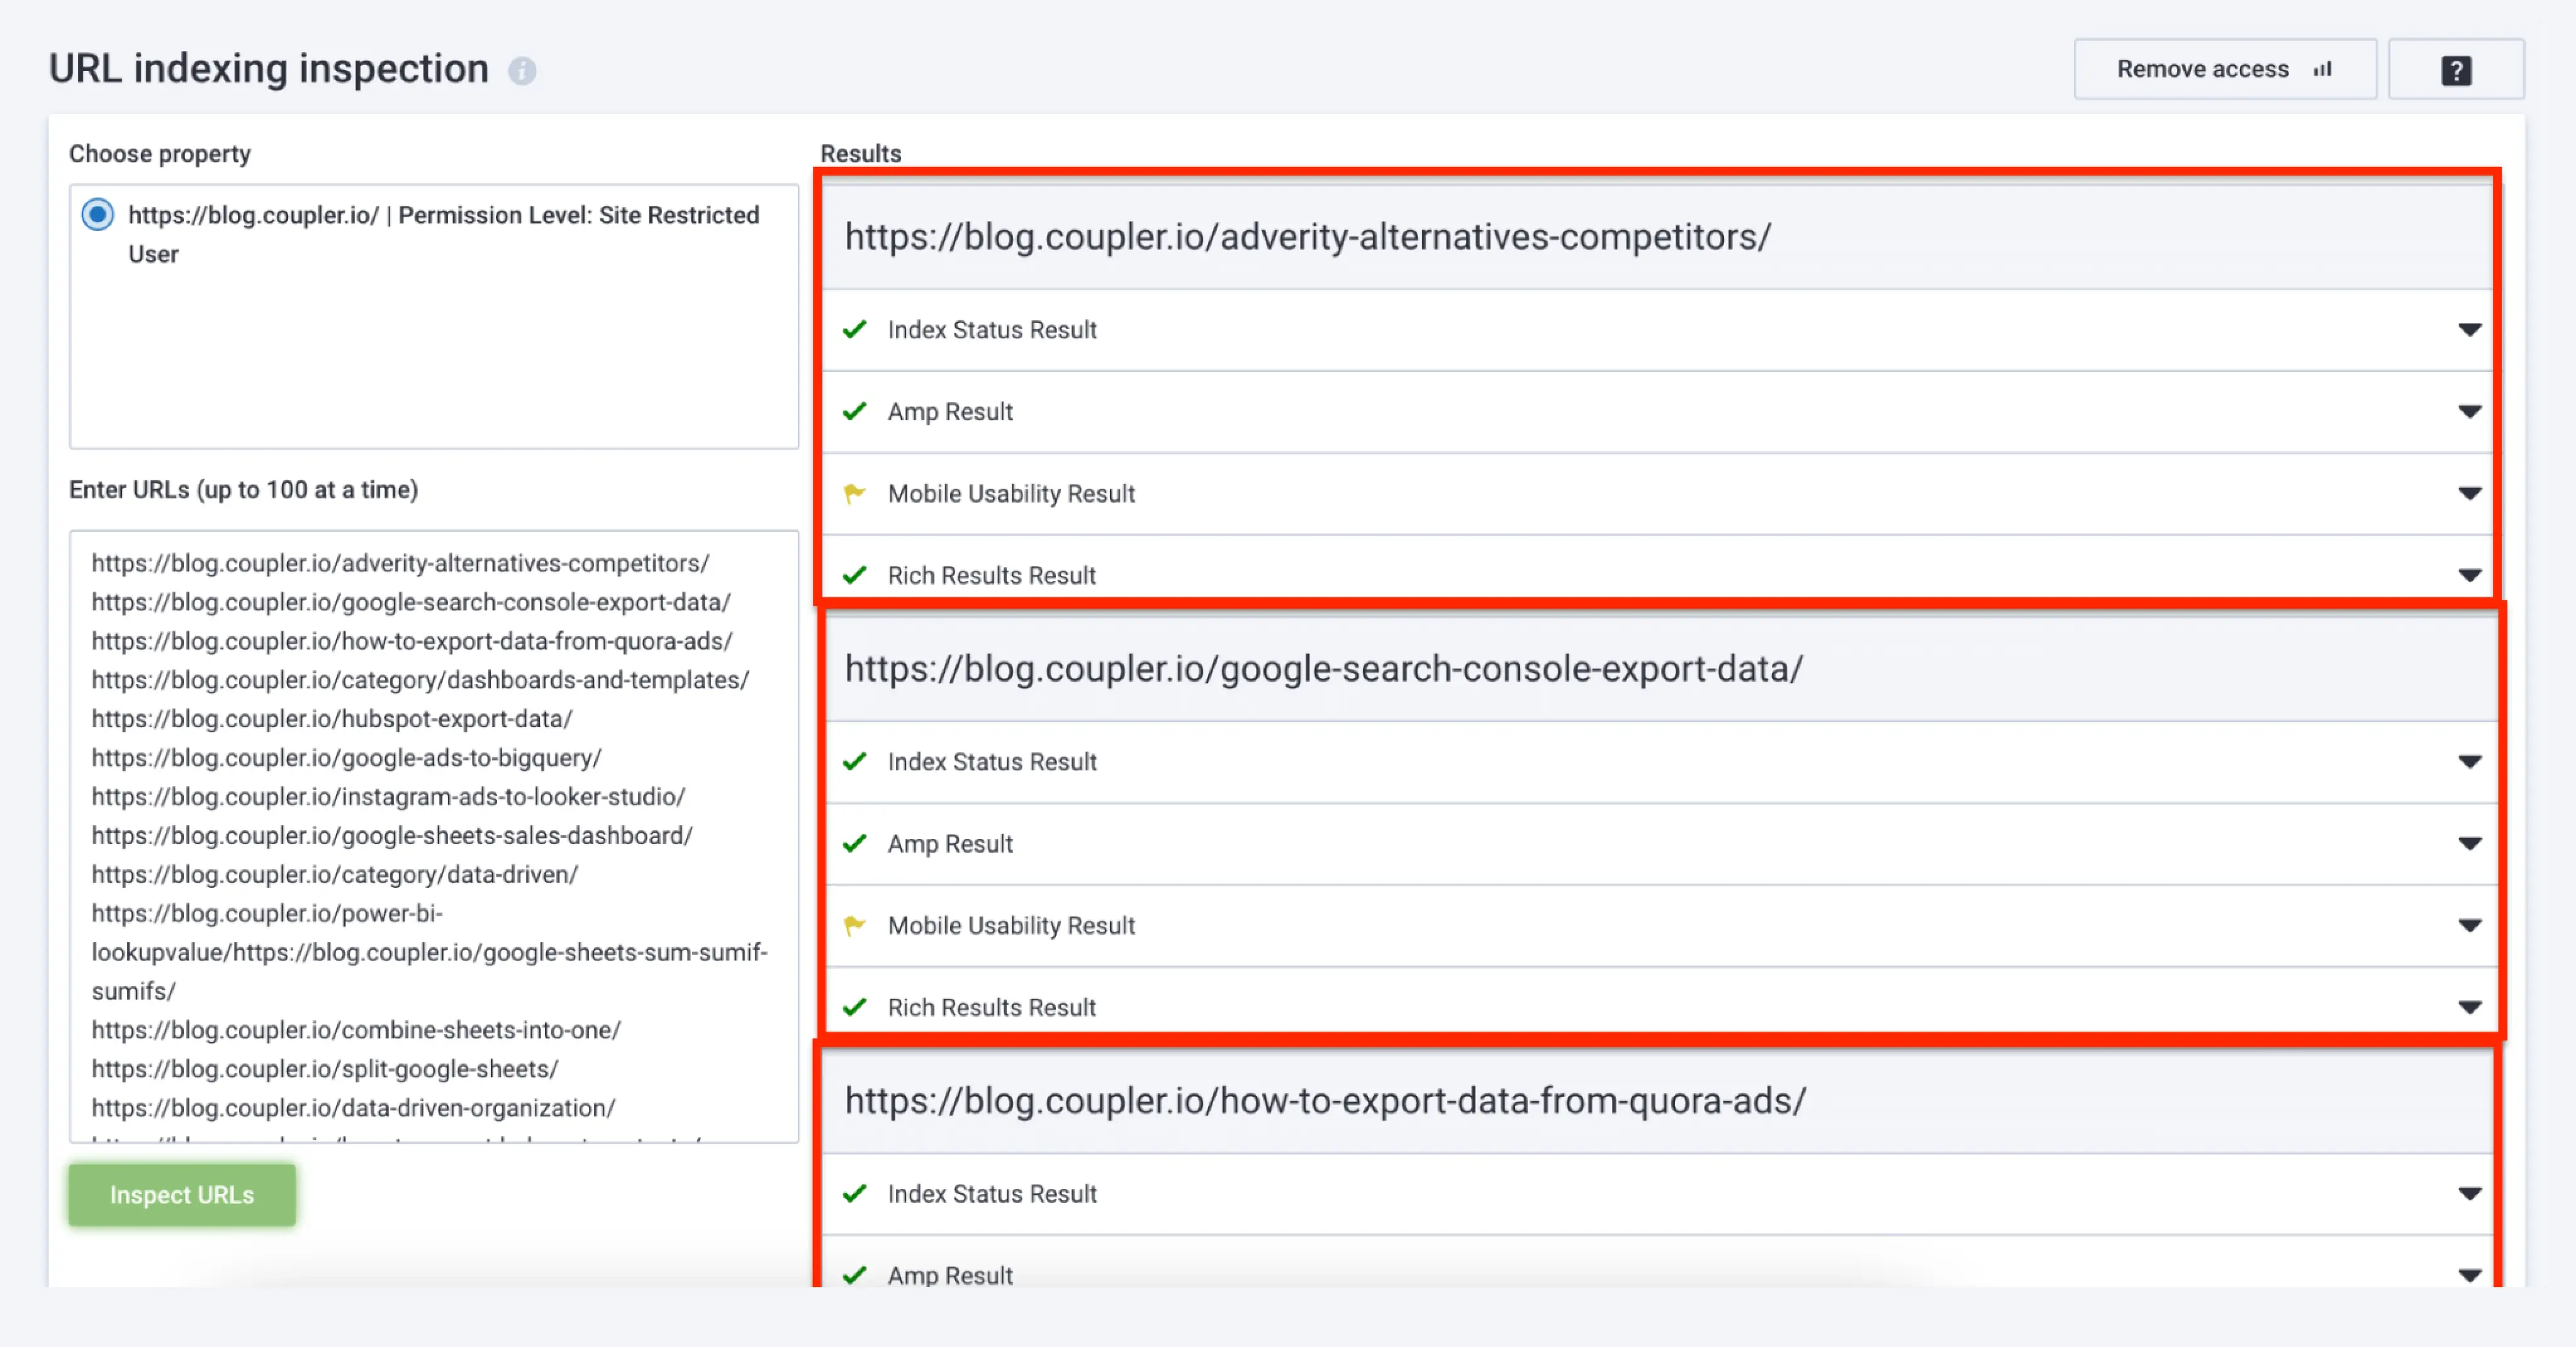The width and height of the screenshot is (2576, 1347).
Task: Click the Inspect URLs button
Action: (182, 1194)
